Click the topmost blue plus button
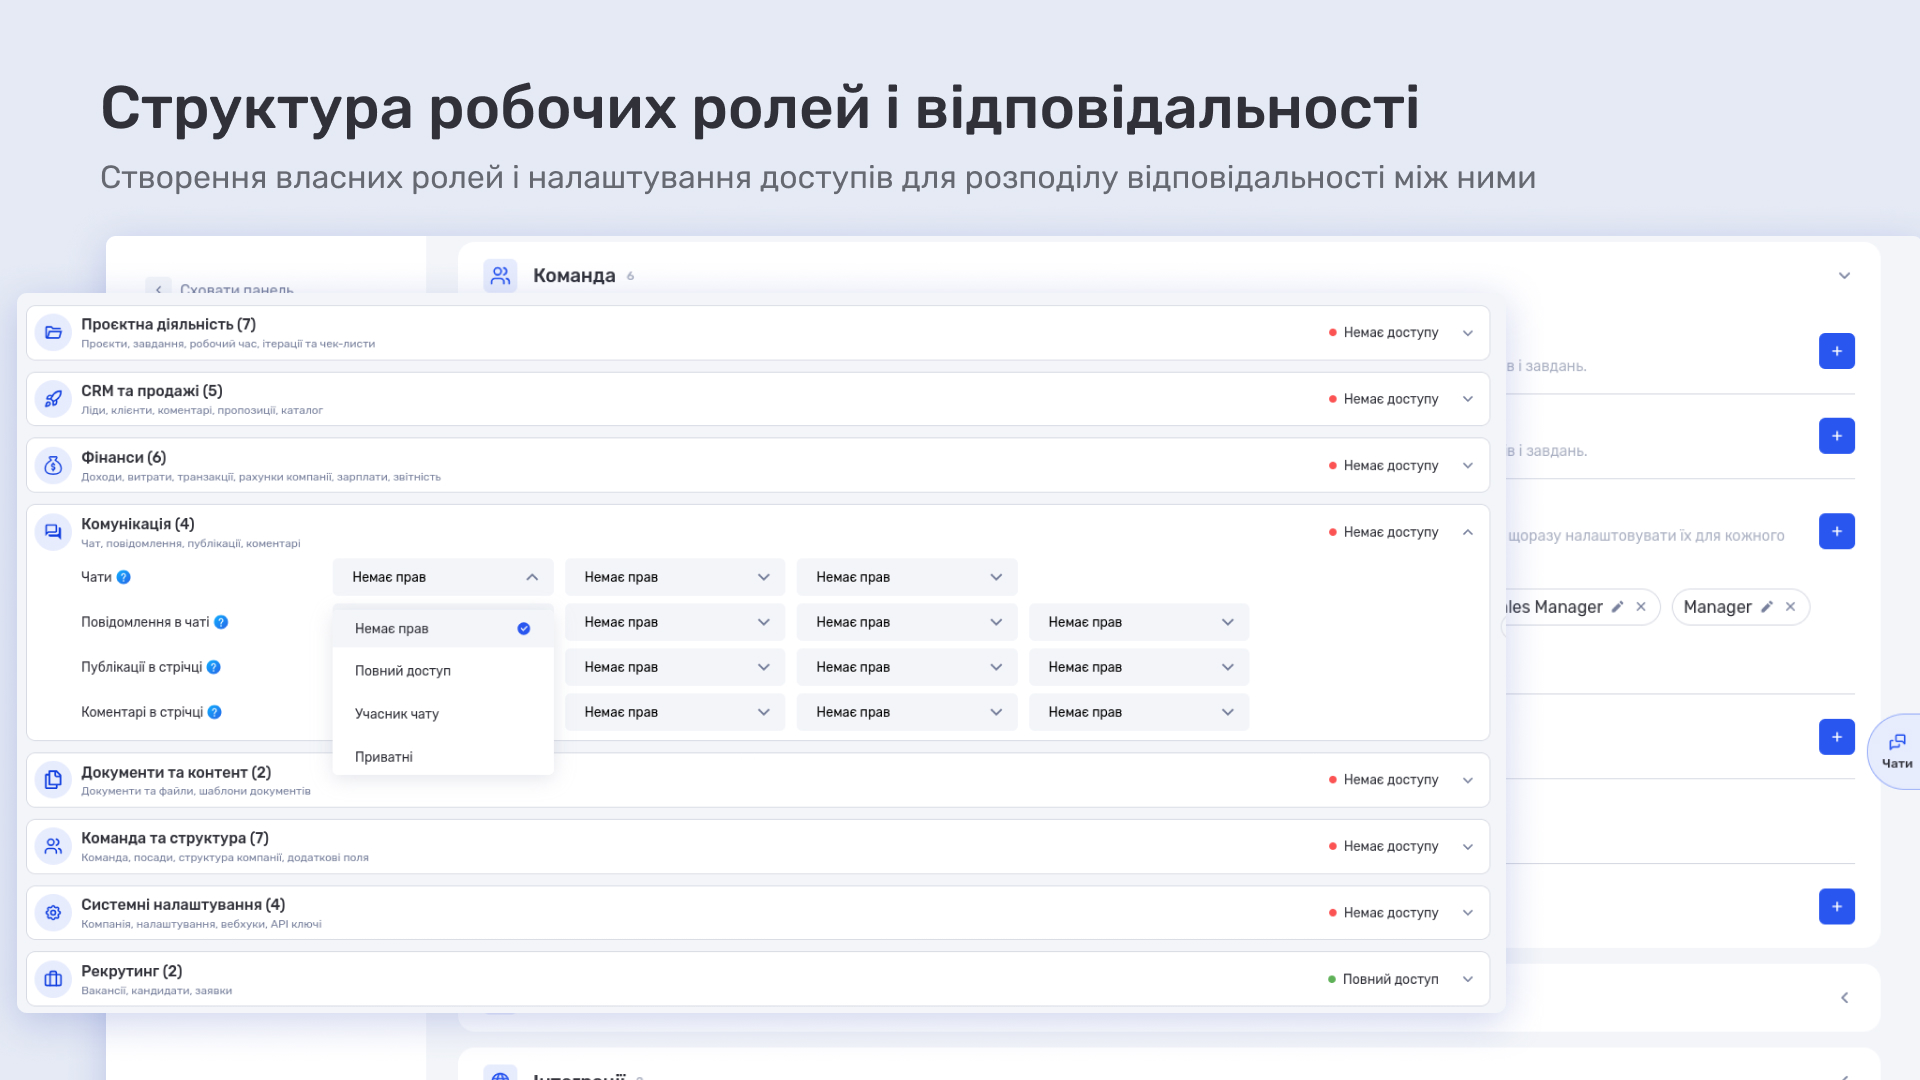Viewport: 1920px width, 1080px height. point(1836,351)
